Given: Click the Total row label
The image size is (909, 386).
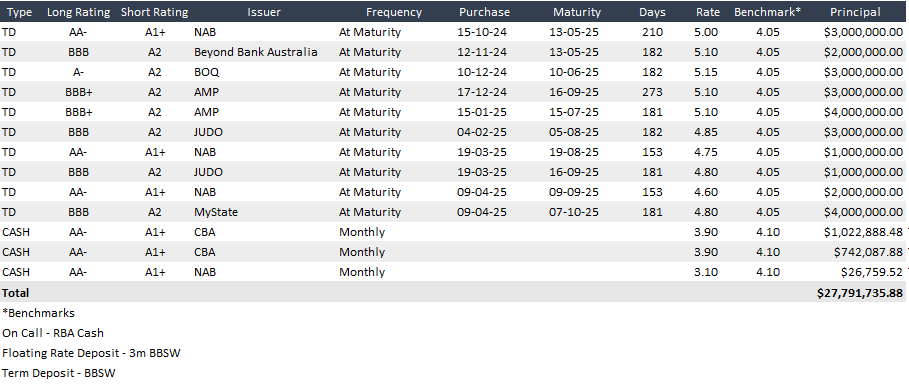Looking at the screenshot, I should [x=16, y=293].
